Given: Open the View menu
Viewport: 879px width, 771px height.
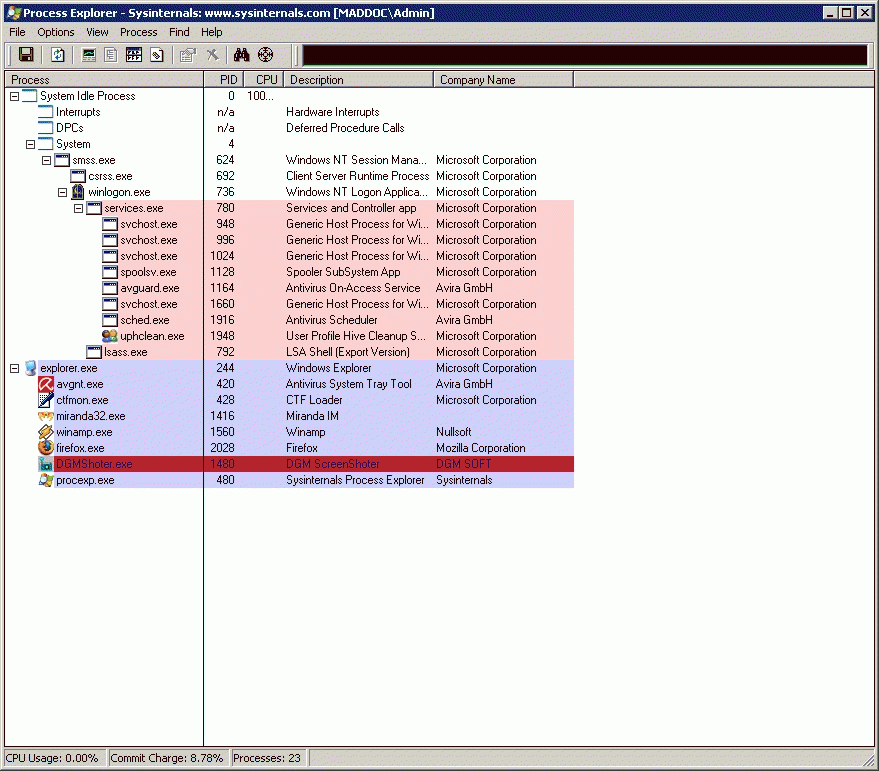Looking at the screenshot, I should click(x=97, y=32).
